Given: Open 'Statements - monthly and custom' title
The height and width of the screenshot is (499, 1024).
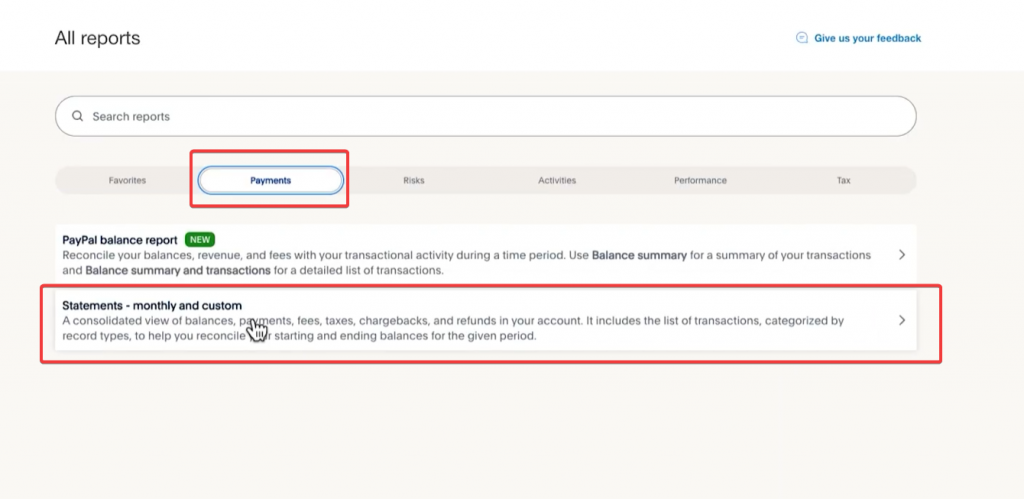Looking at the screenshot, I should (152, 305).
